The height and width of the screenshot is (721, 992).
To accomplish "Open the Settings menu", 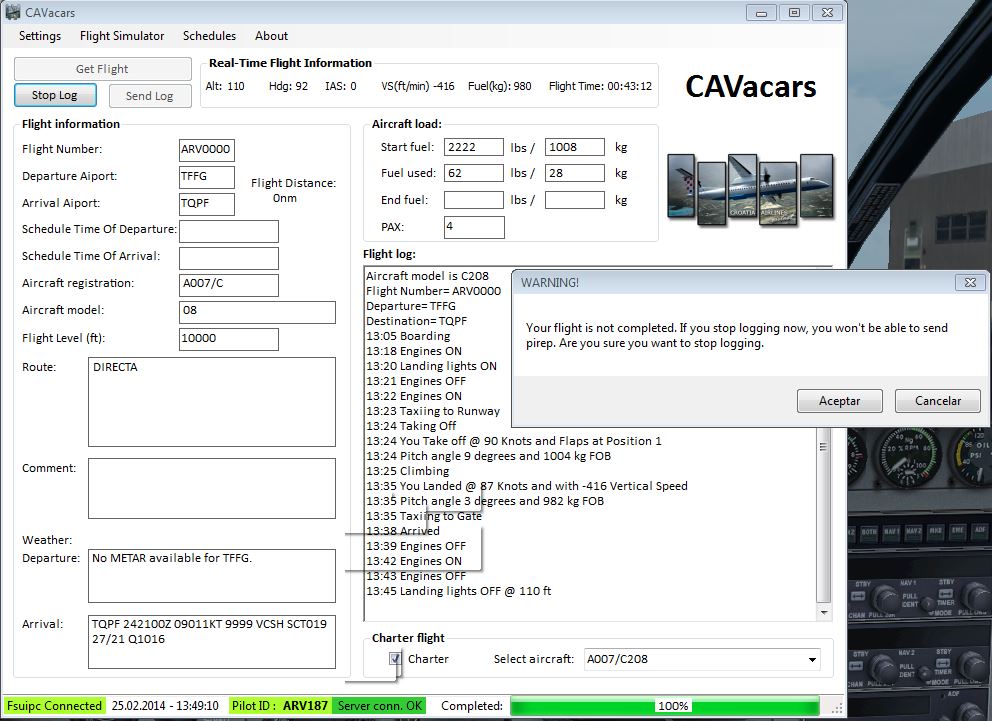I will [40, 36].
